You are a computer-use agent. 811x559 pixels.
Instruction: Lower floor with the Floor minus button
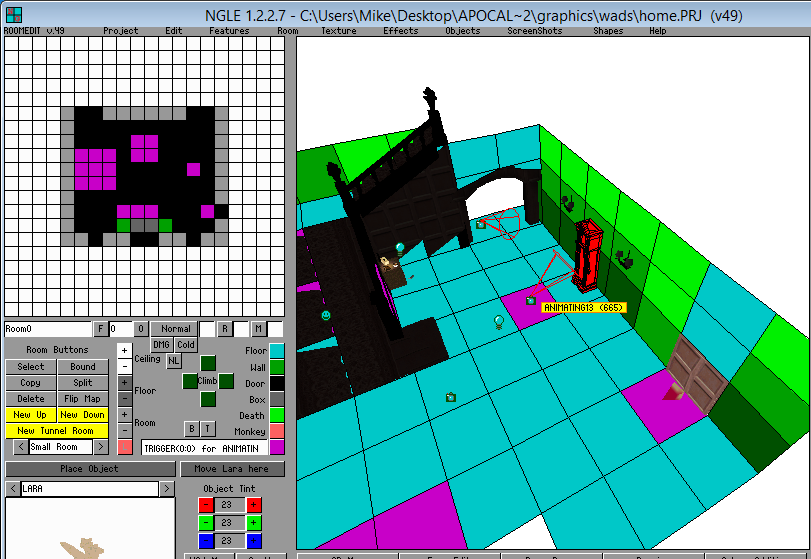[125, 399]
